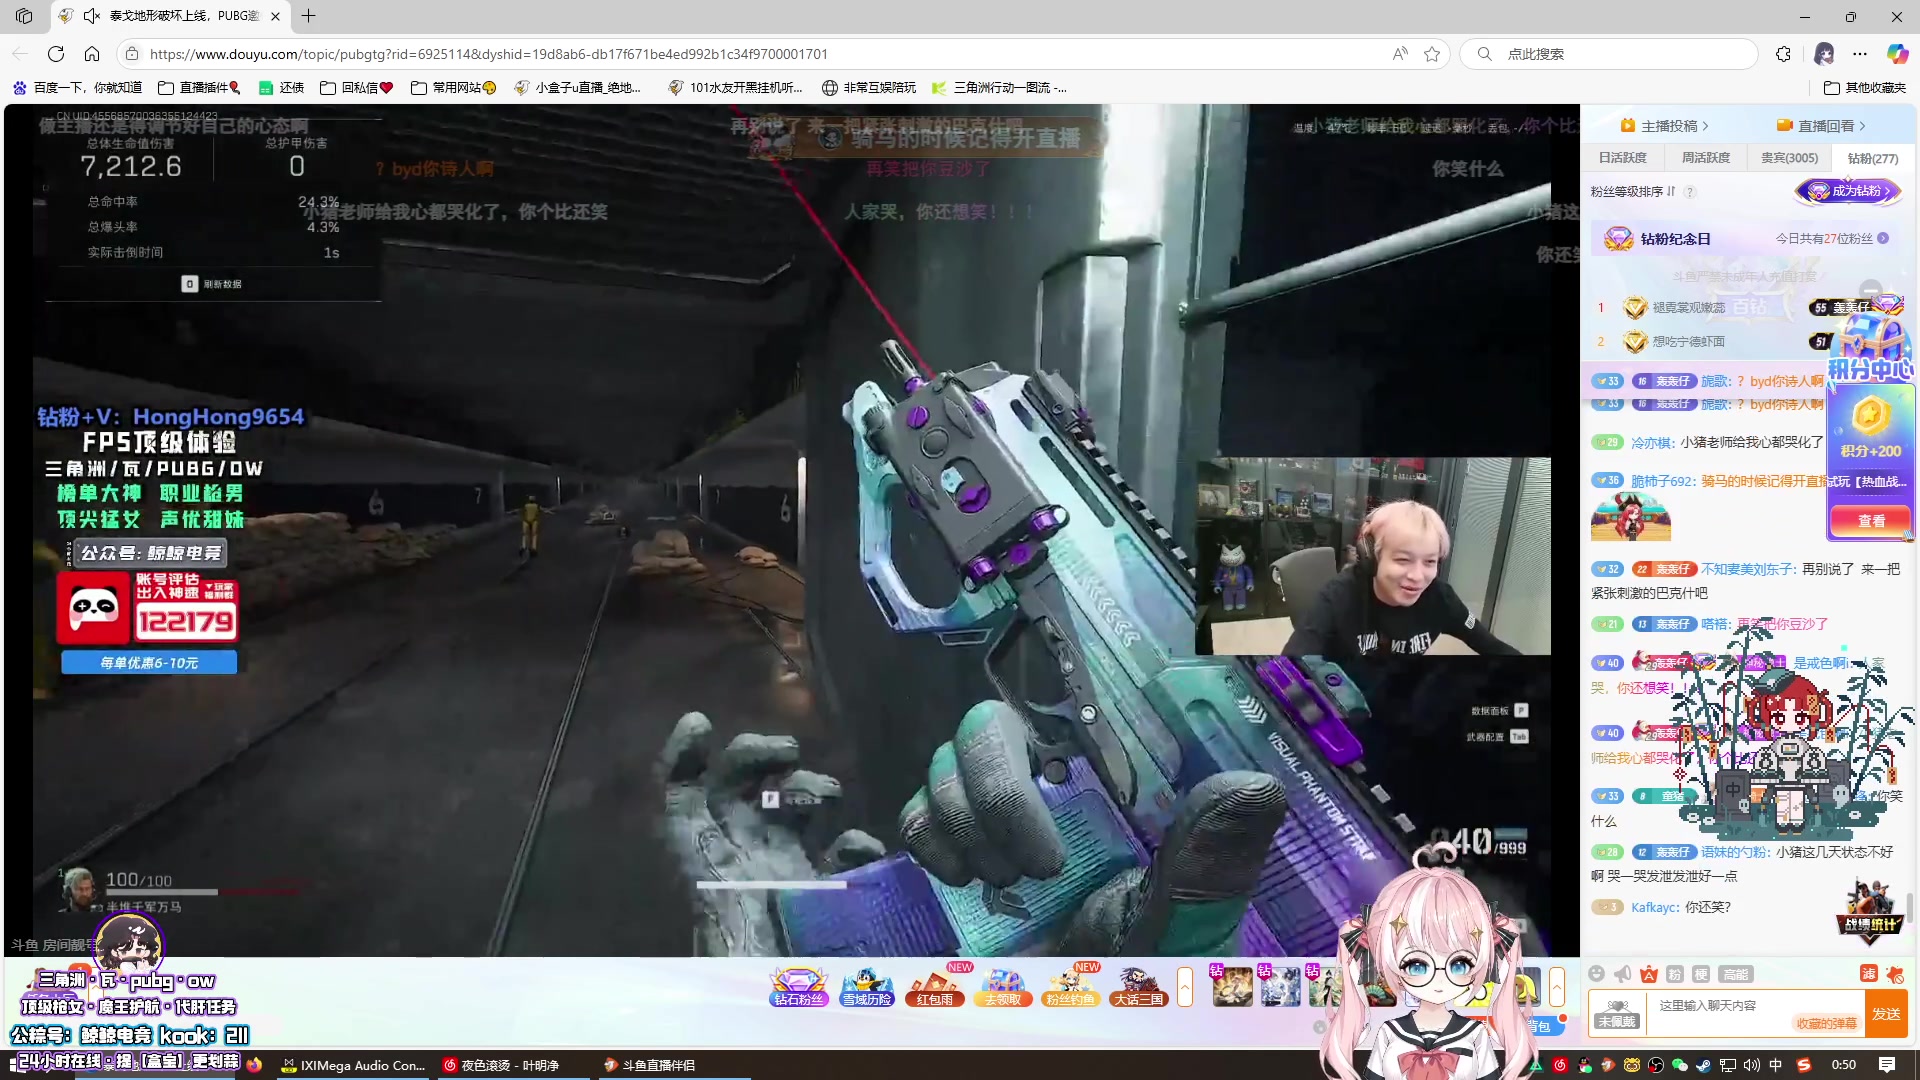Image resolution: width=1920 pixels, height=1080 pixels.
Task: Switch to 钻粉(277) tab
Action: tap(1872, 158)
